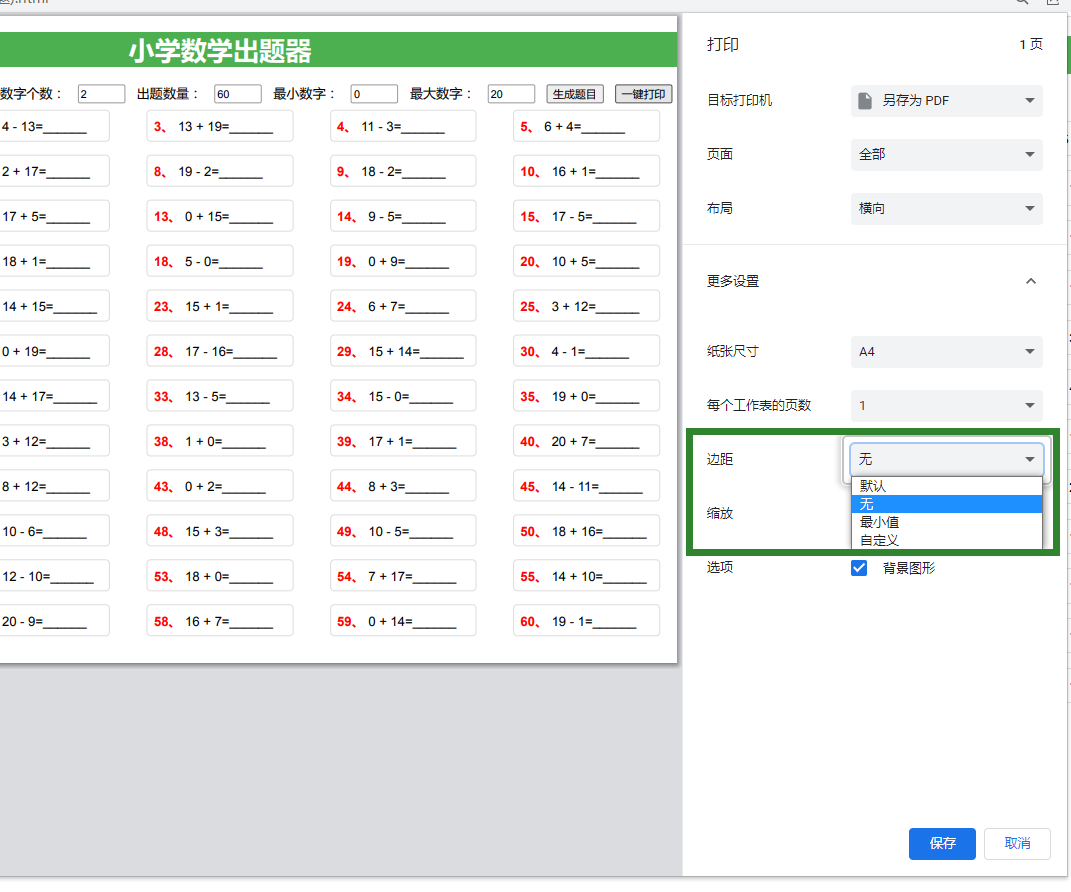Click the 数字个数 input field
Screen dimensions: 1071x892
(x=101, y=94)
